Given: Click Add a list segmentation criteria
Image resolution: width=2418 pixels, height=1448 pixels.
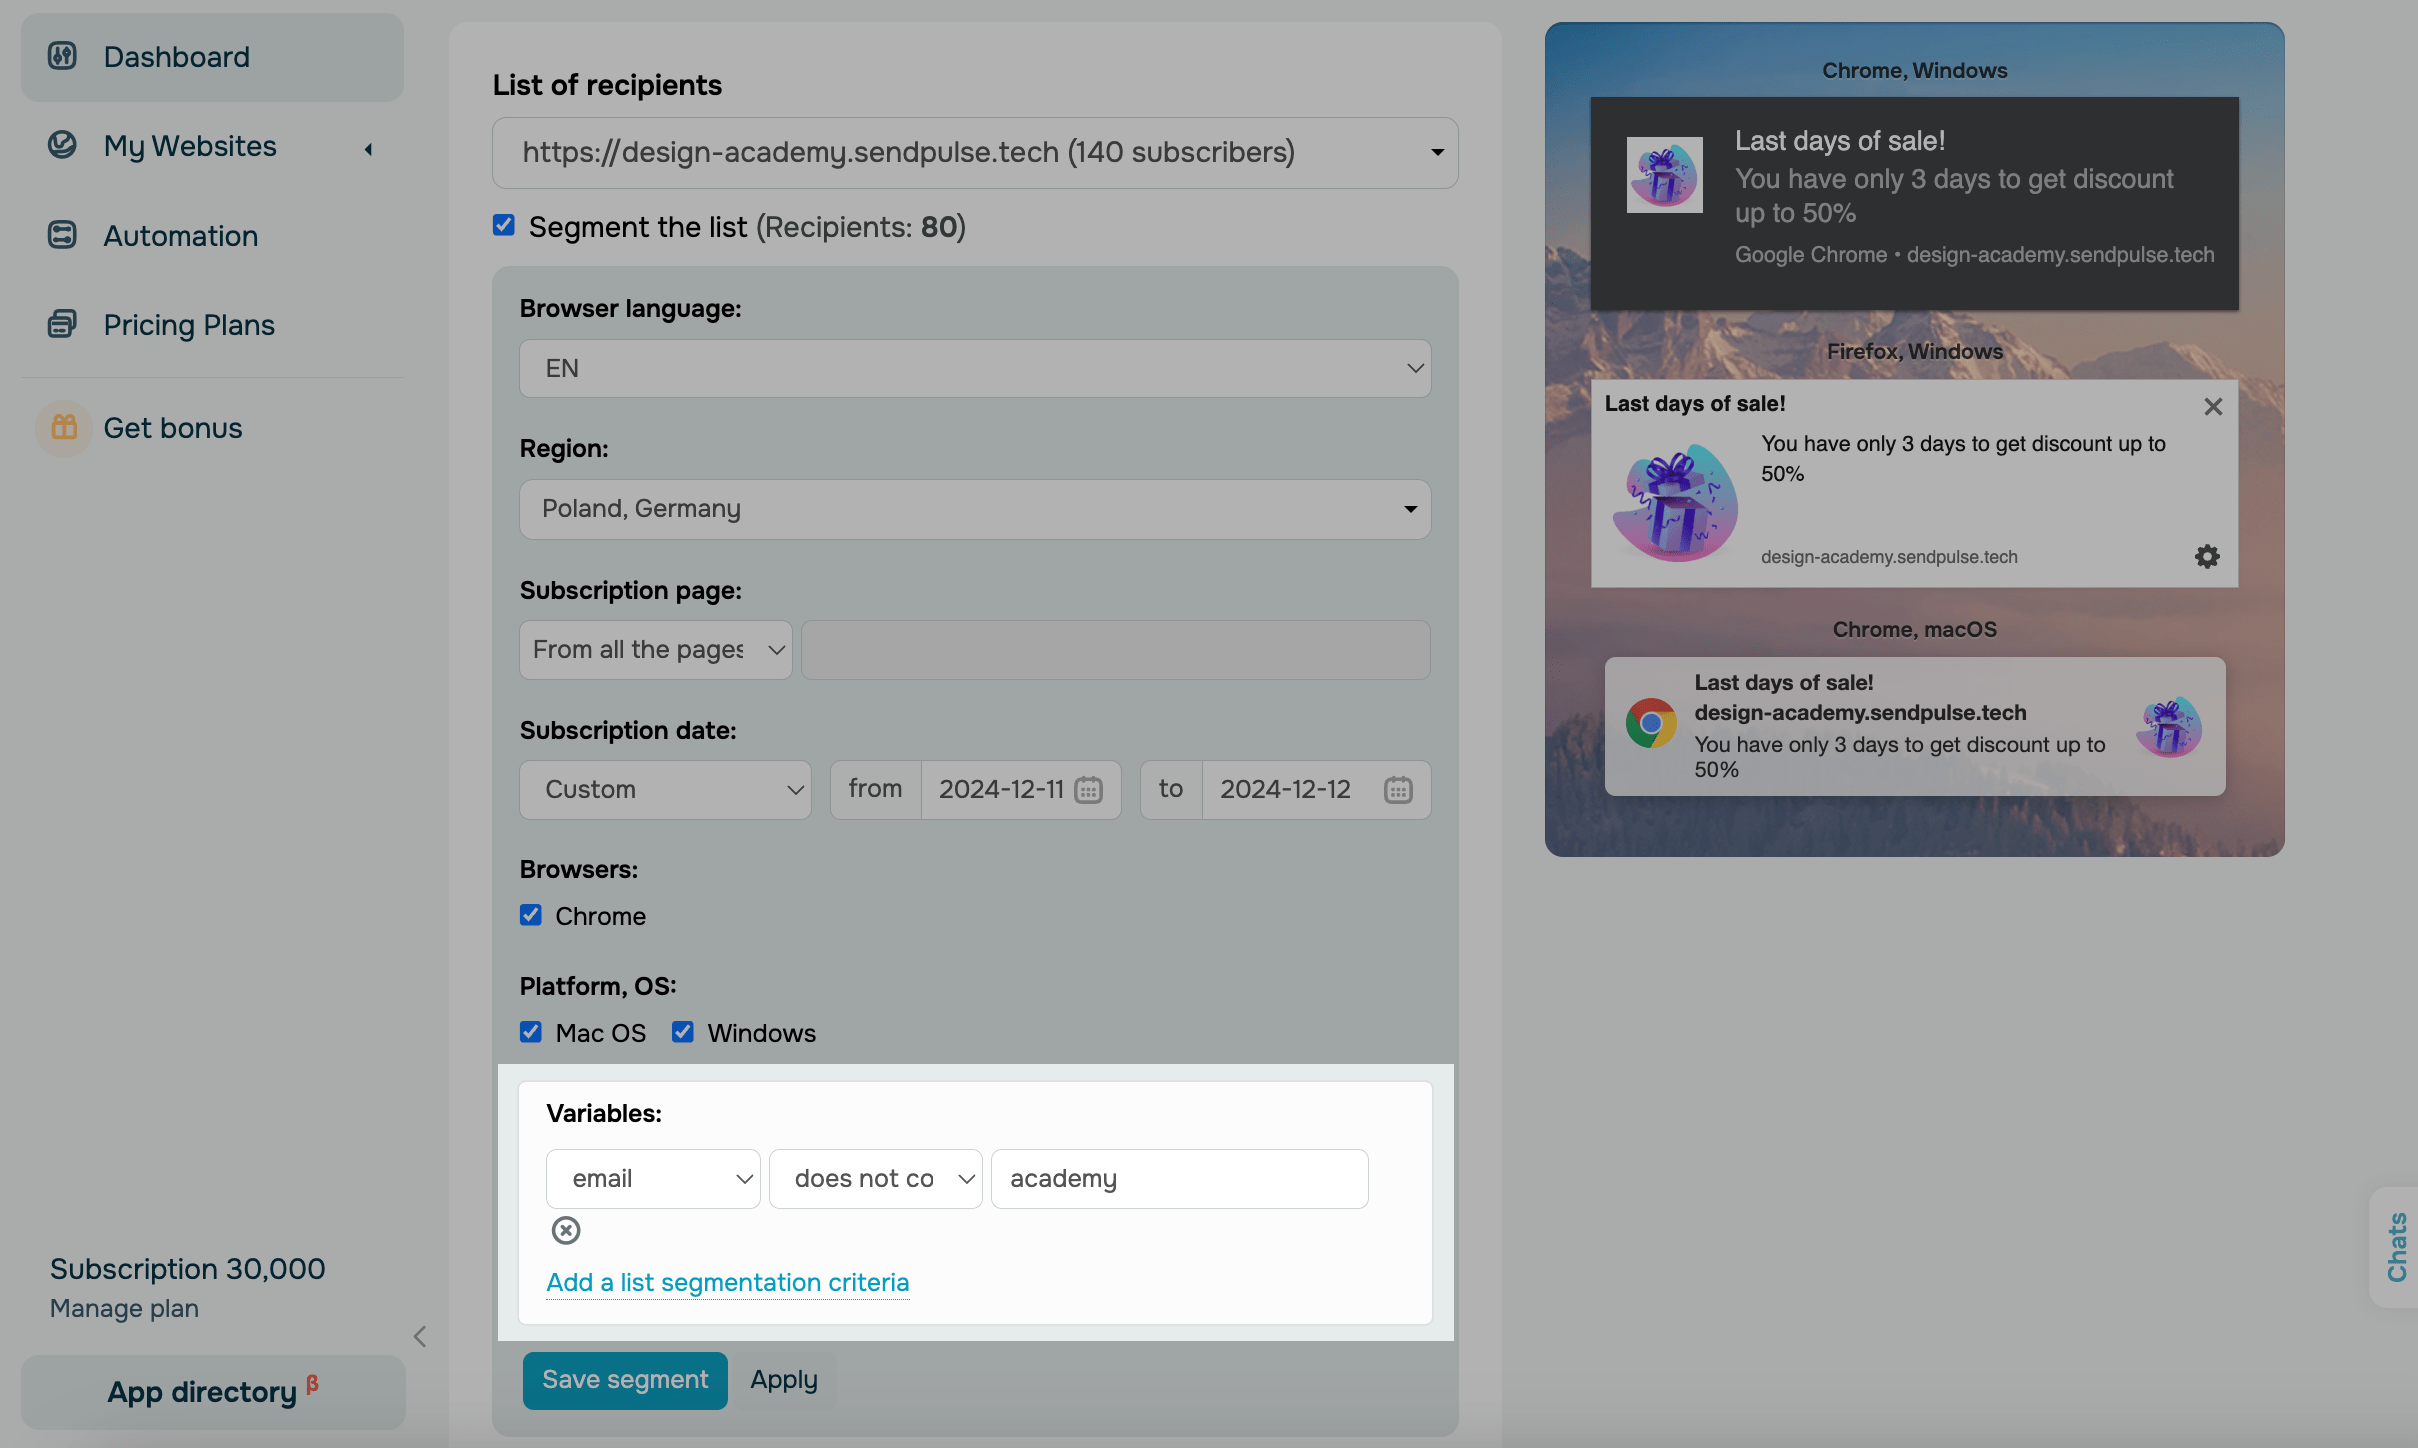Looking at the screenshot, I should pos(727,1282).
